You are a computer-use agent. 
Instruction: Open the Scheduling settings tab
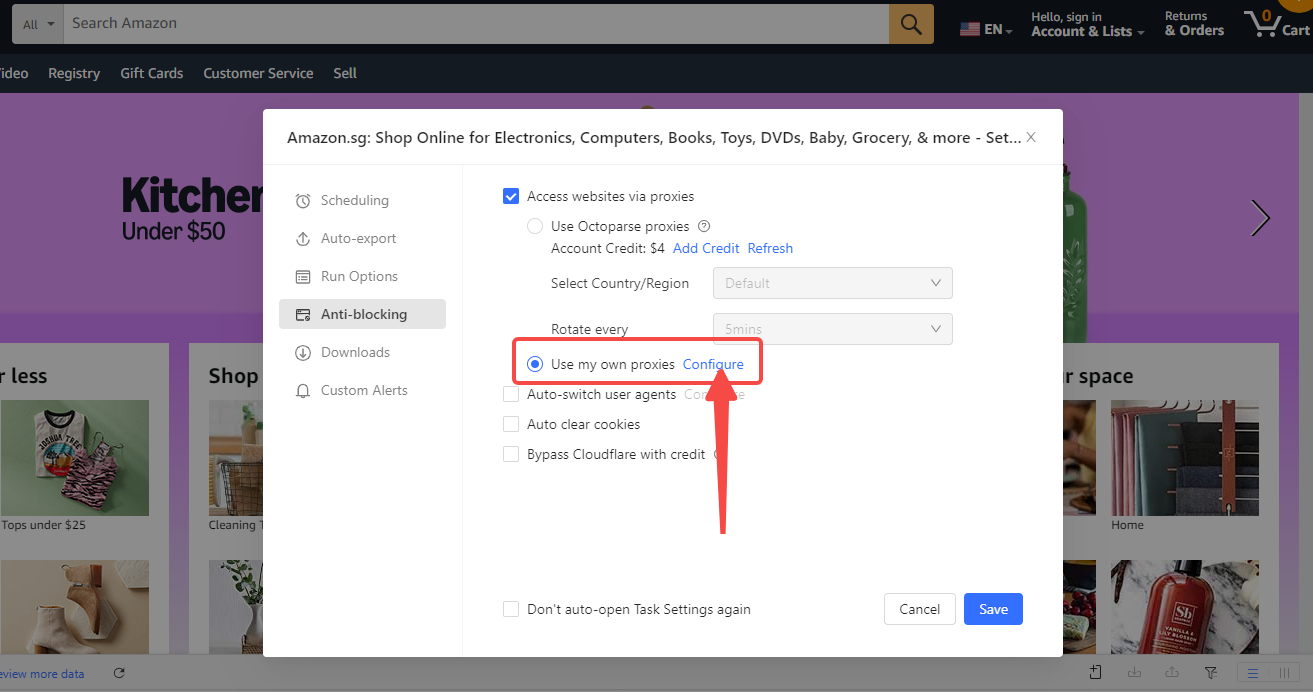(x=354, y=200)
